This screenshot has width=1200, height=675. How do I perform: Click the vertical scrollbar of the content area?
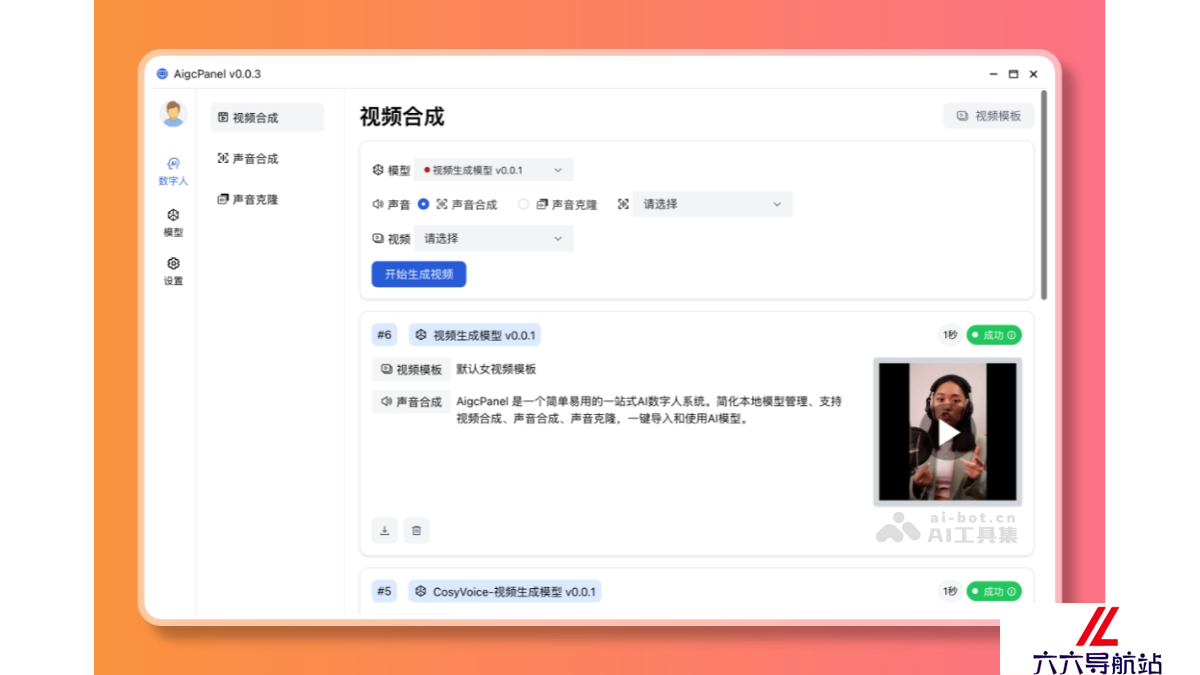[1044, 195]
